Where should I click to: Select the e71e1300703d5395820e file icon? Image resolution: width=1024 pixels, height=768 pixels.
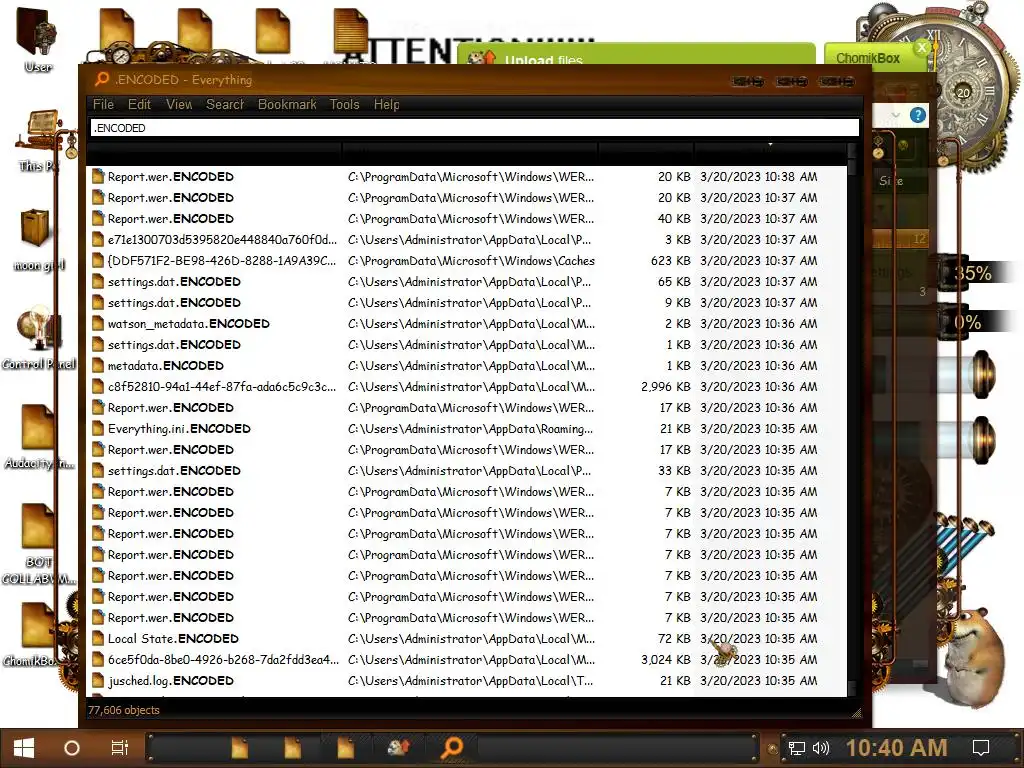(98, 240)
